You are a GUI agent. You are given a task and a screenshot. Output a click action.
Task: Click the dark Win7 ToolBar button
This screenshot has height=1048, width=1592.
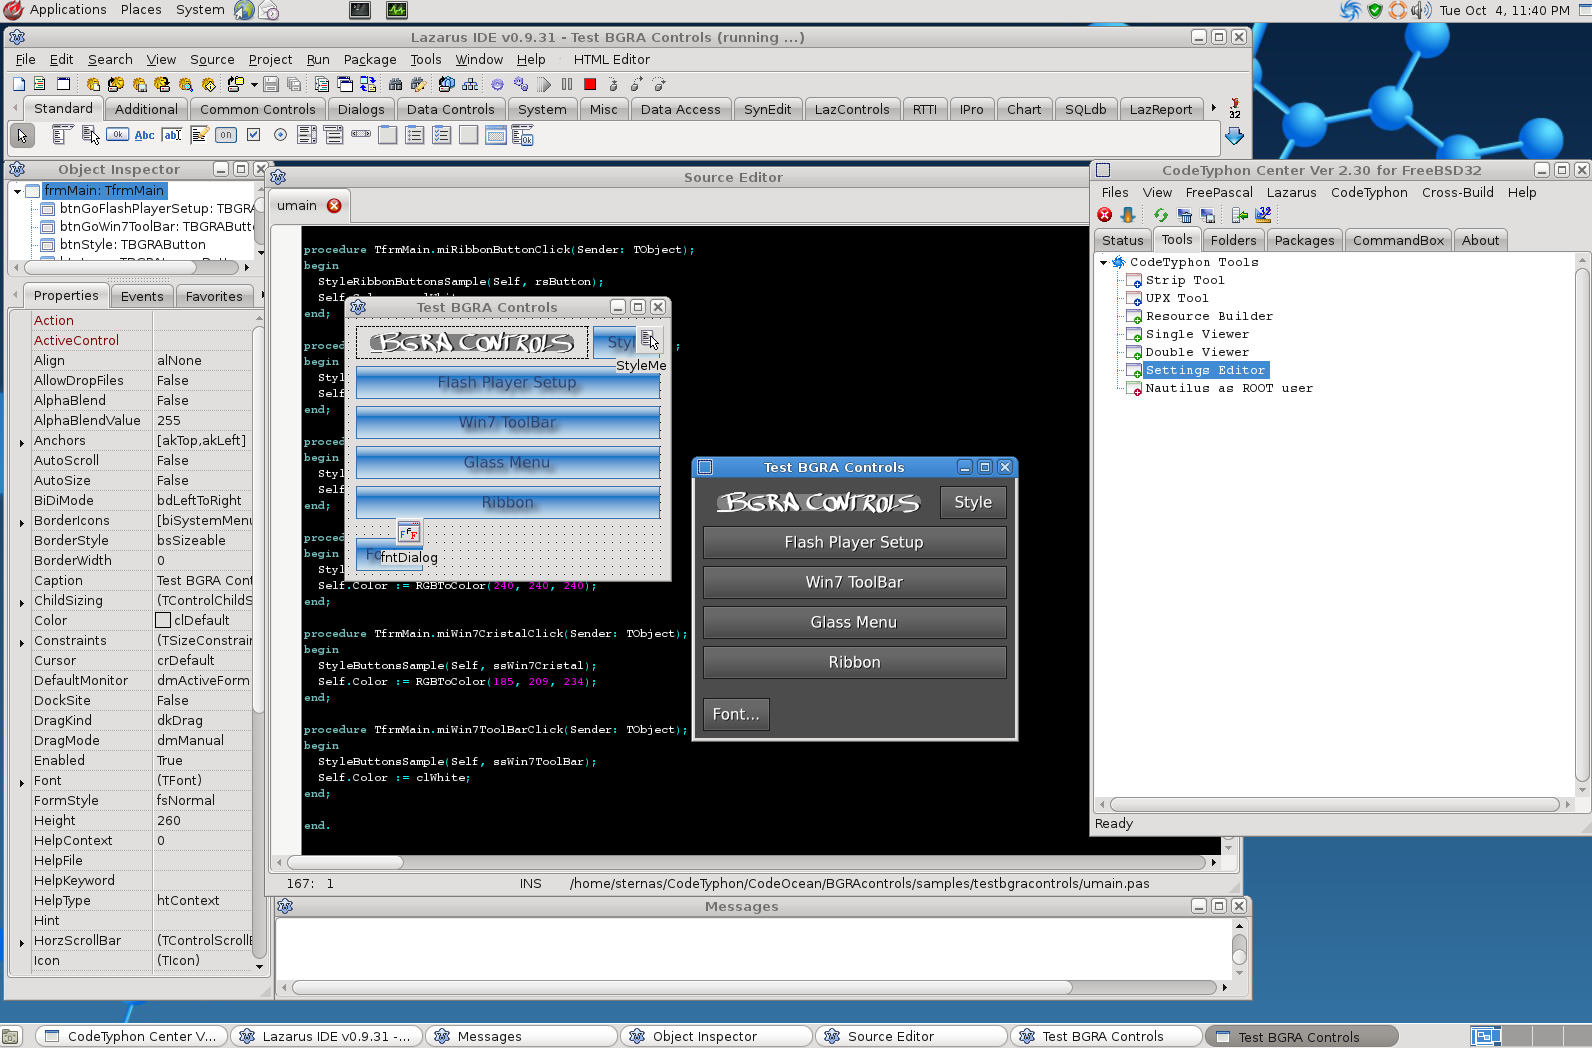point(854,582)
